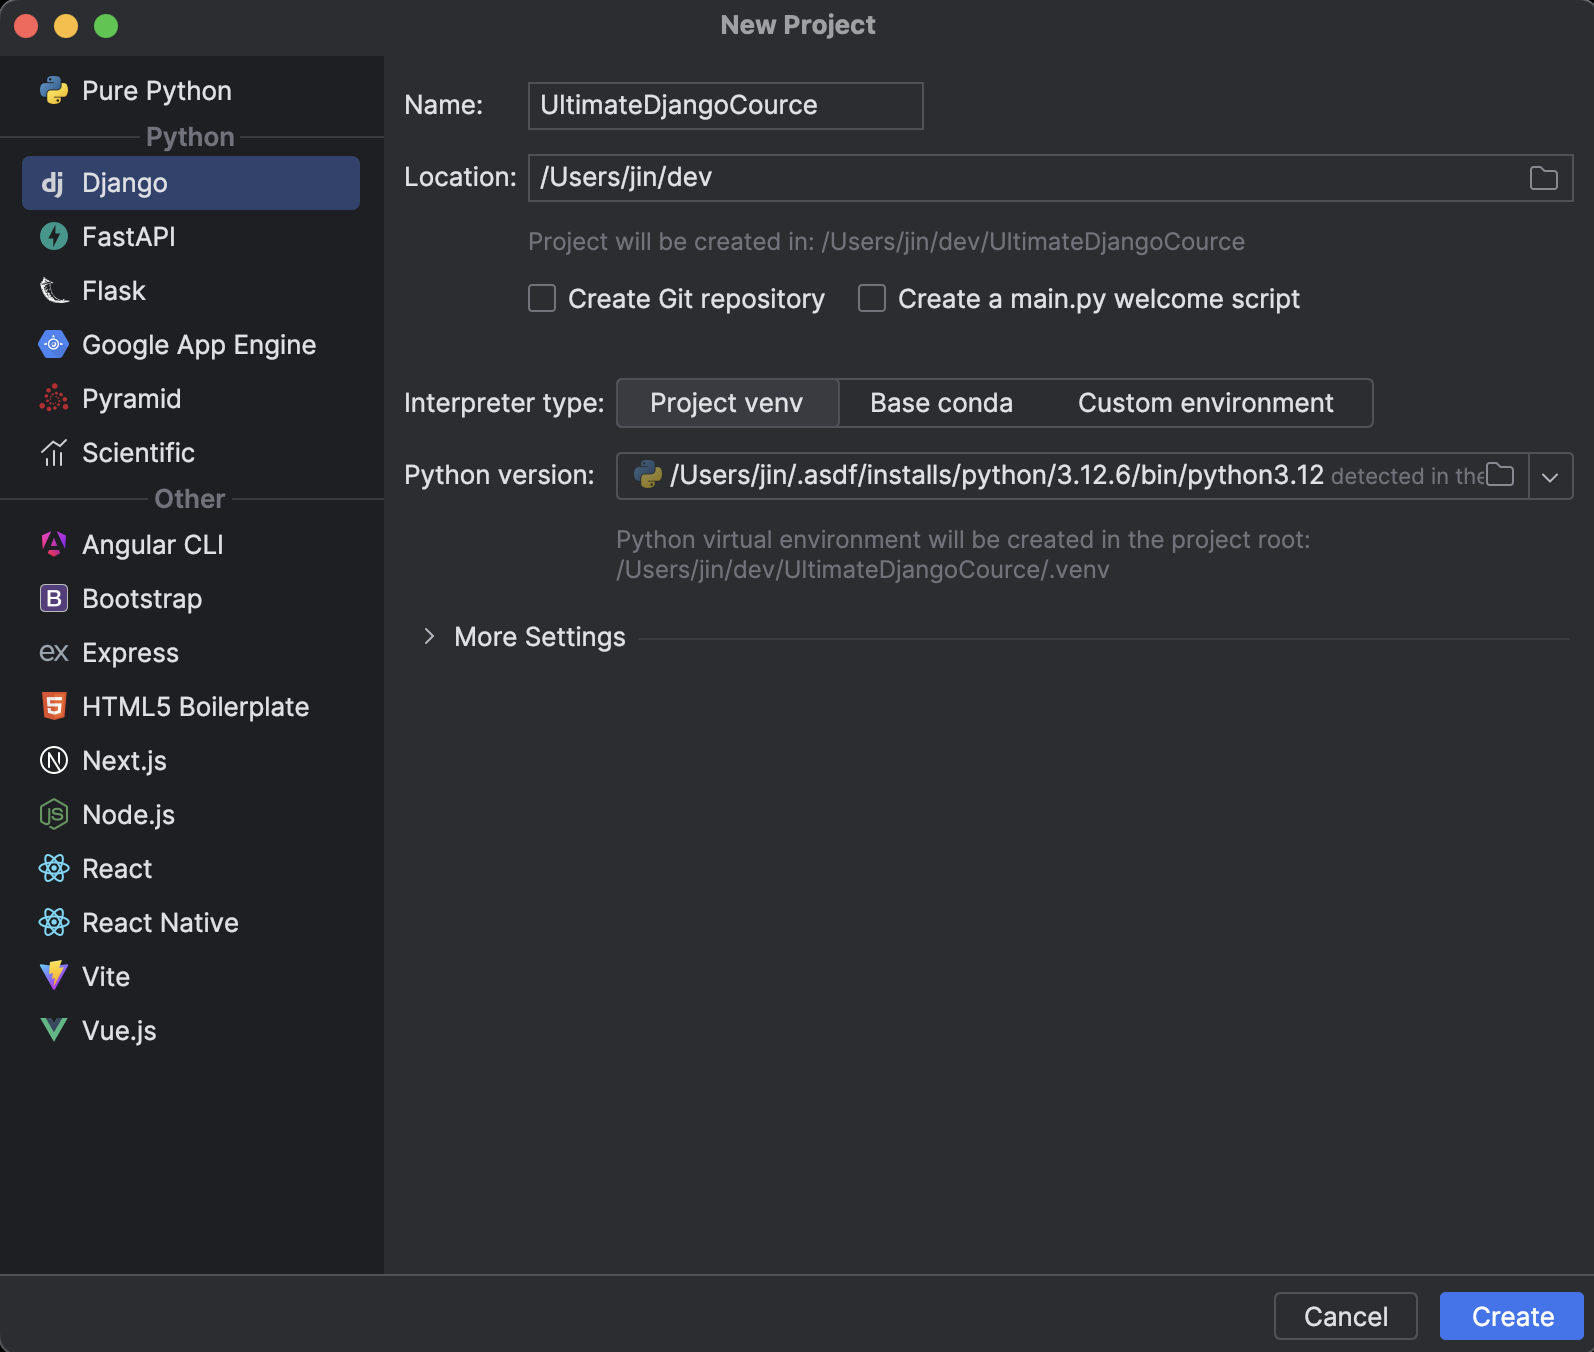Select Custom environment interpreter type
Screen dimensions: 1594x1352
pos(1205,403)
